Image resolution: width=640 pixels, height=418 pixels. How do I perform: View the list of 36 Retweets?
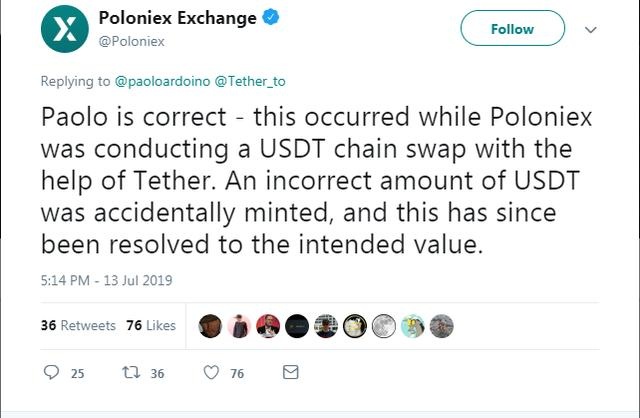point(65,325)
